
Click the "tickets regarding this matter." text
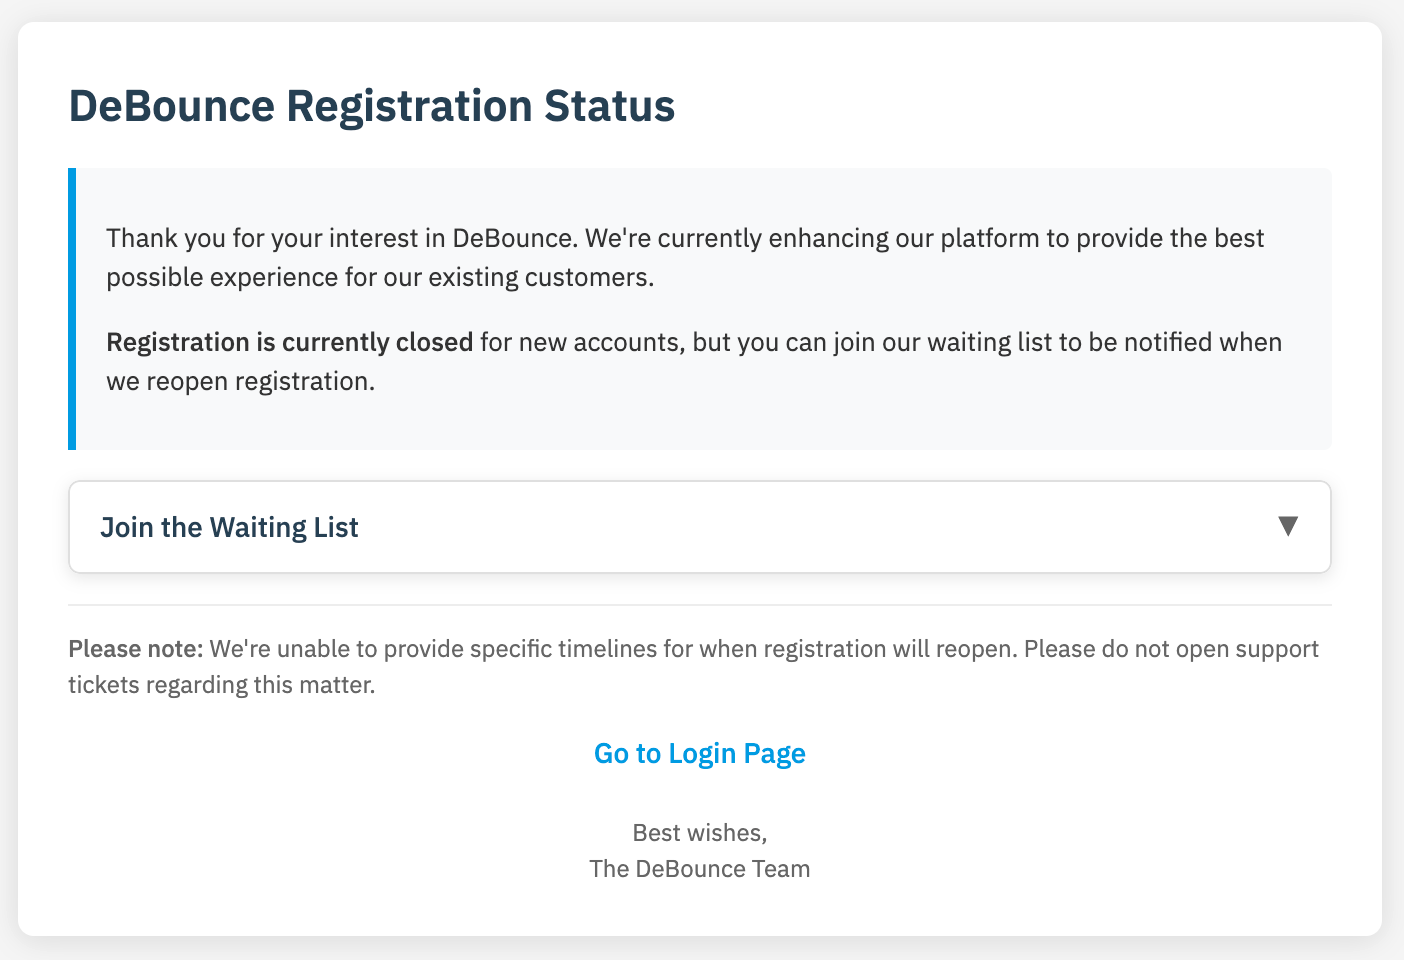[x=222, y=685]
